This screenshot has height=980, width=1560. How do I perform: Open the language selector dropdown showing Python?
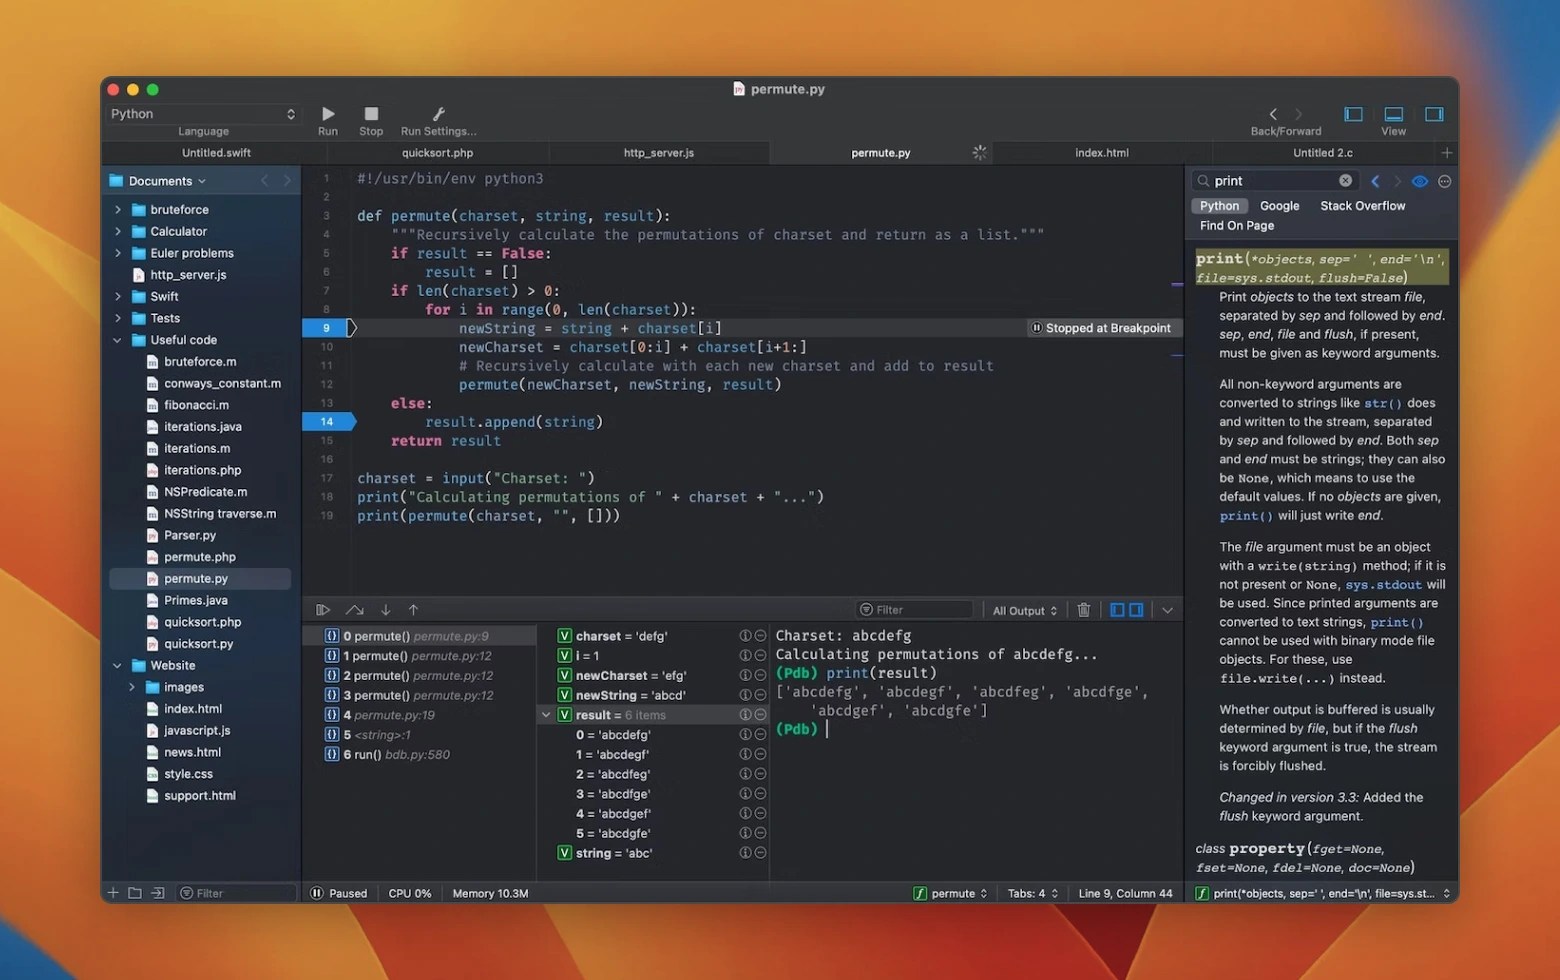[x=202, y=113]
